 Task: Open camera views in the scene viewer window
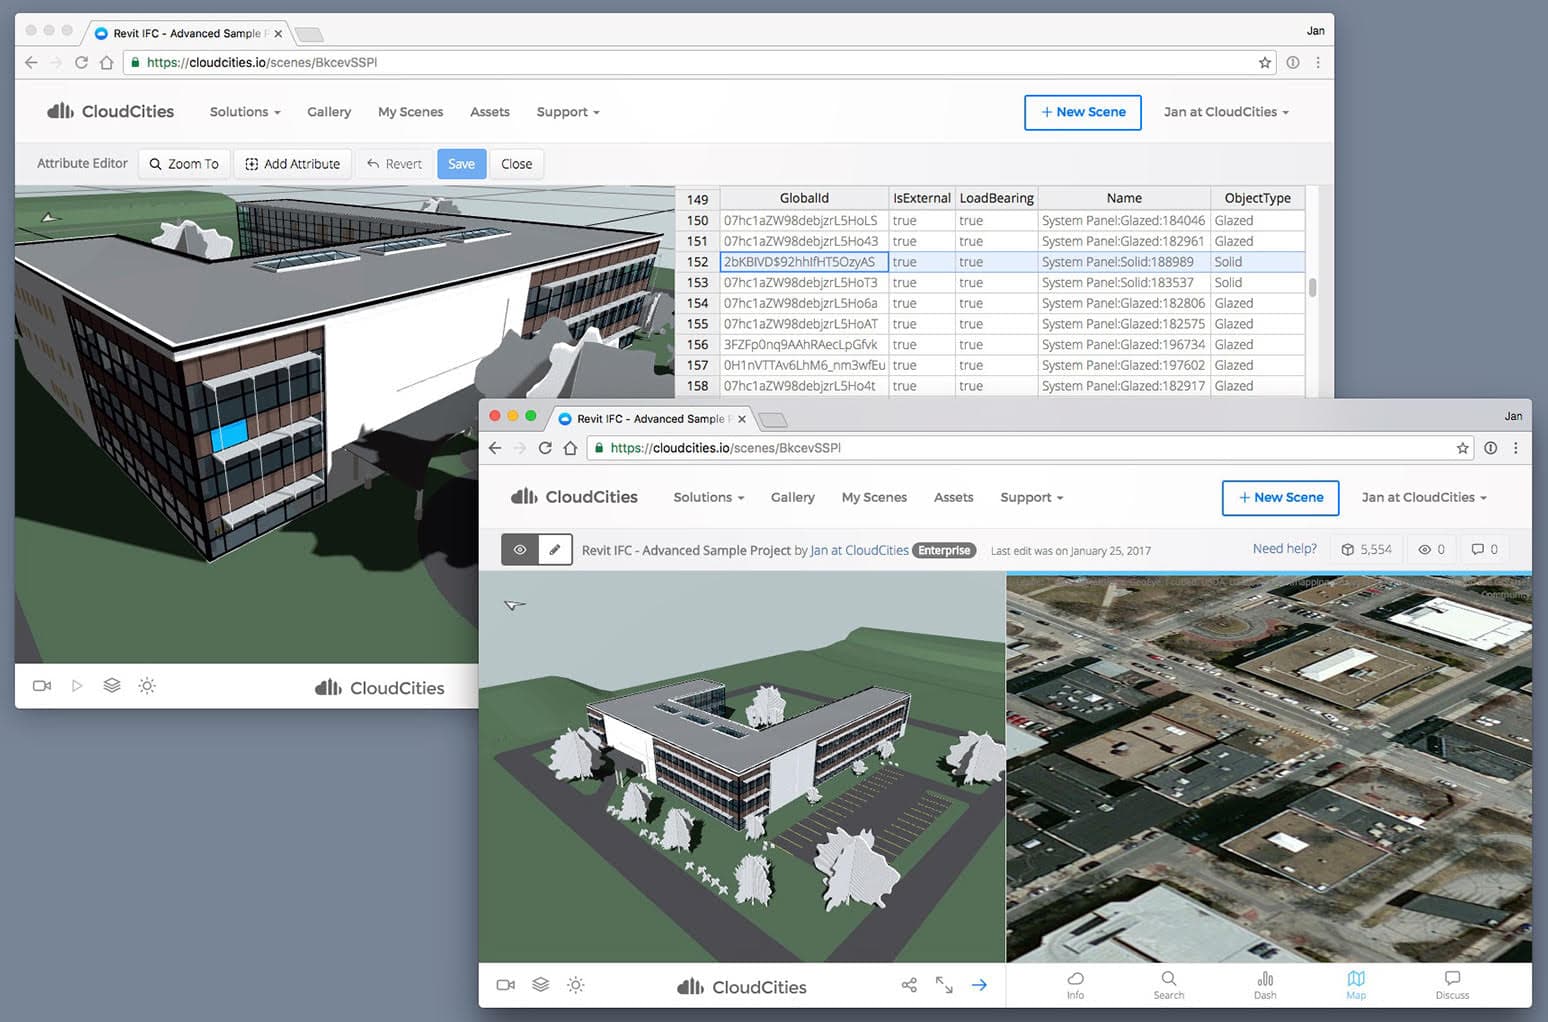(506, 985)
